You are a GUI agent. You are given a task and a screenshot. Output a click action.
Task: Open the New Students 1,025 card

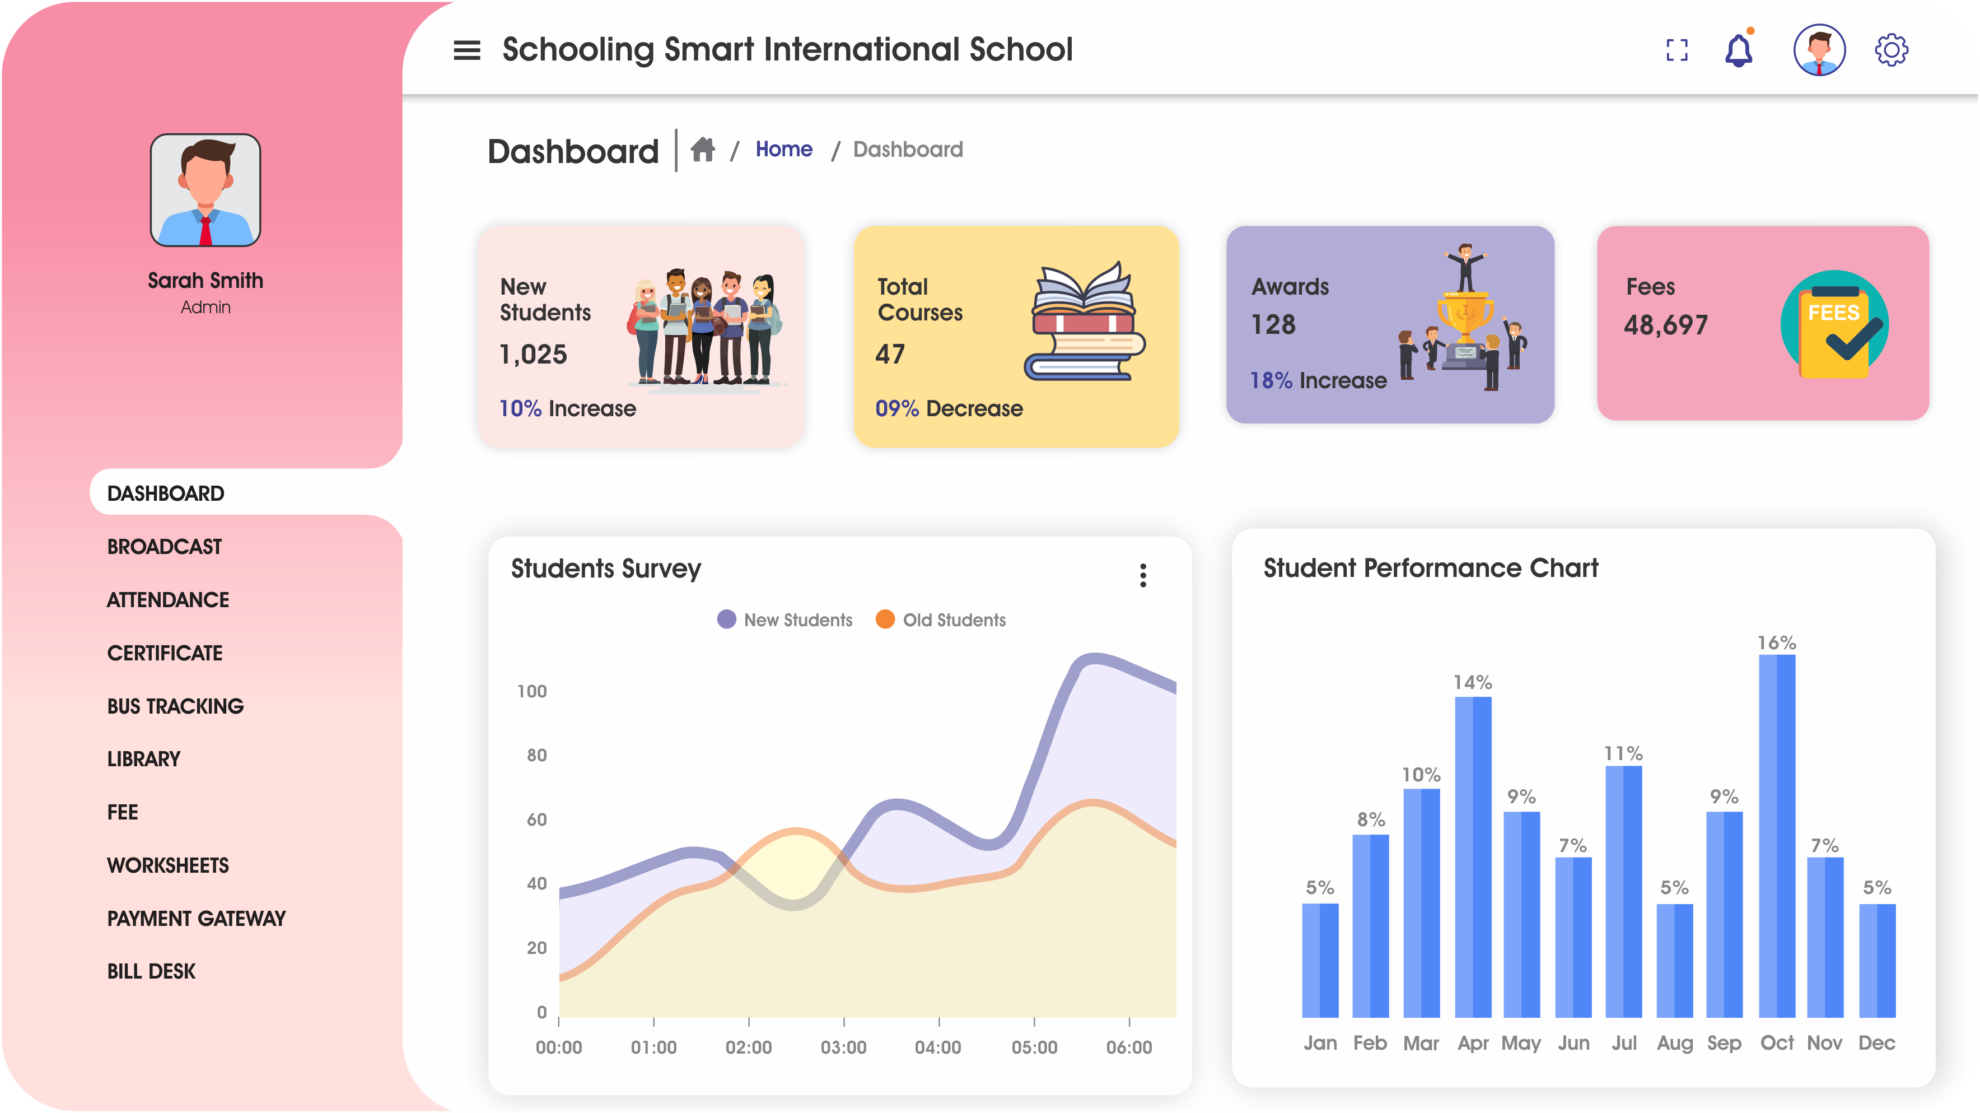pyautogui.click(x=641, y=336)
